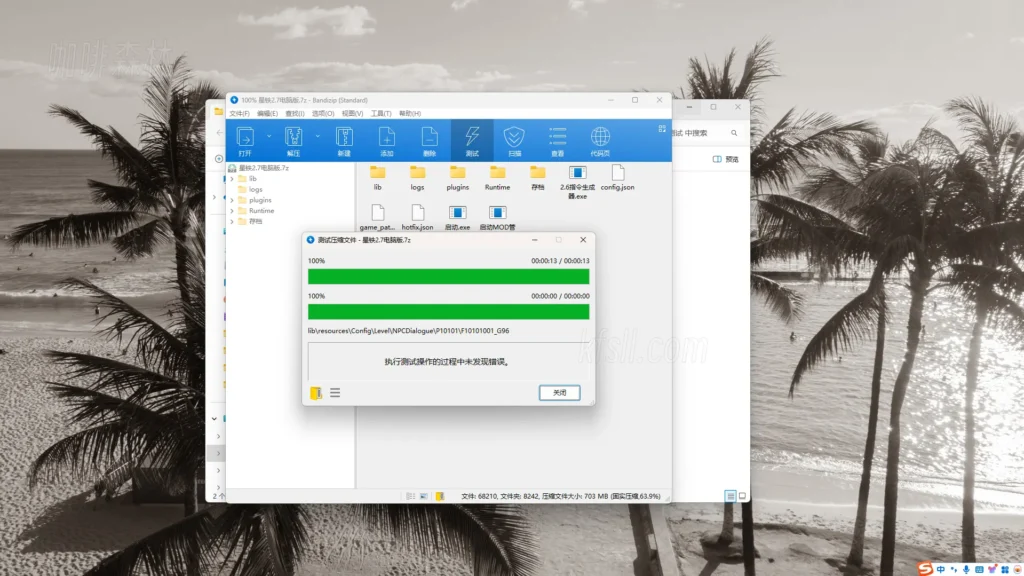Expand the plugins folder in tree

(x=232, y=200)
